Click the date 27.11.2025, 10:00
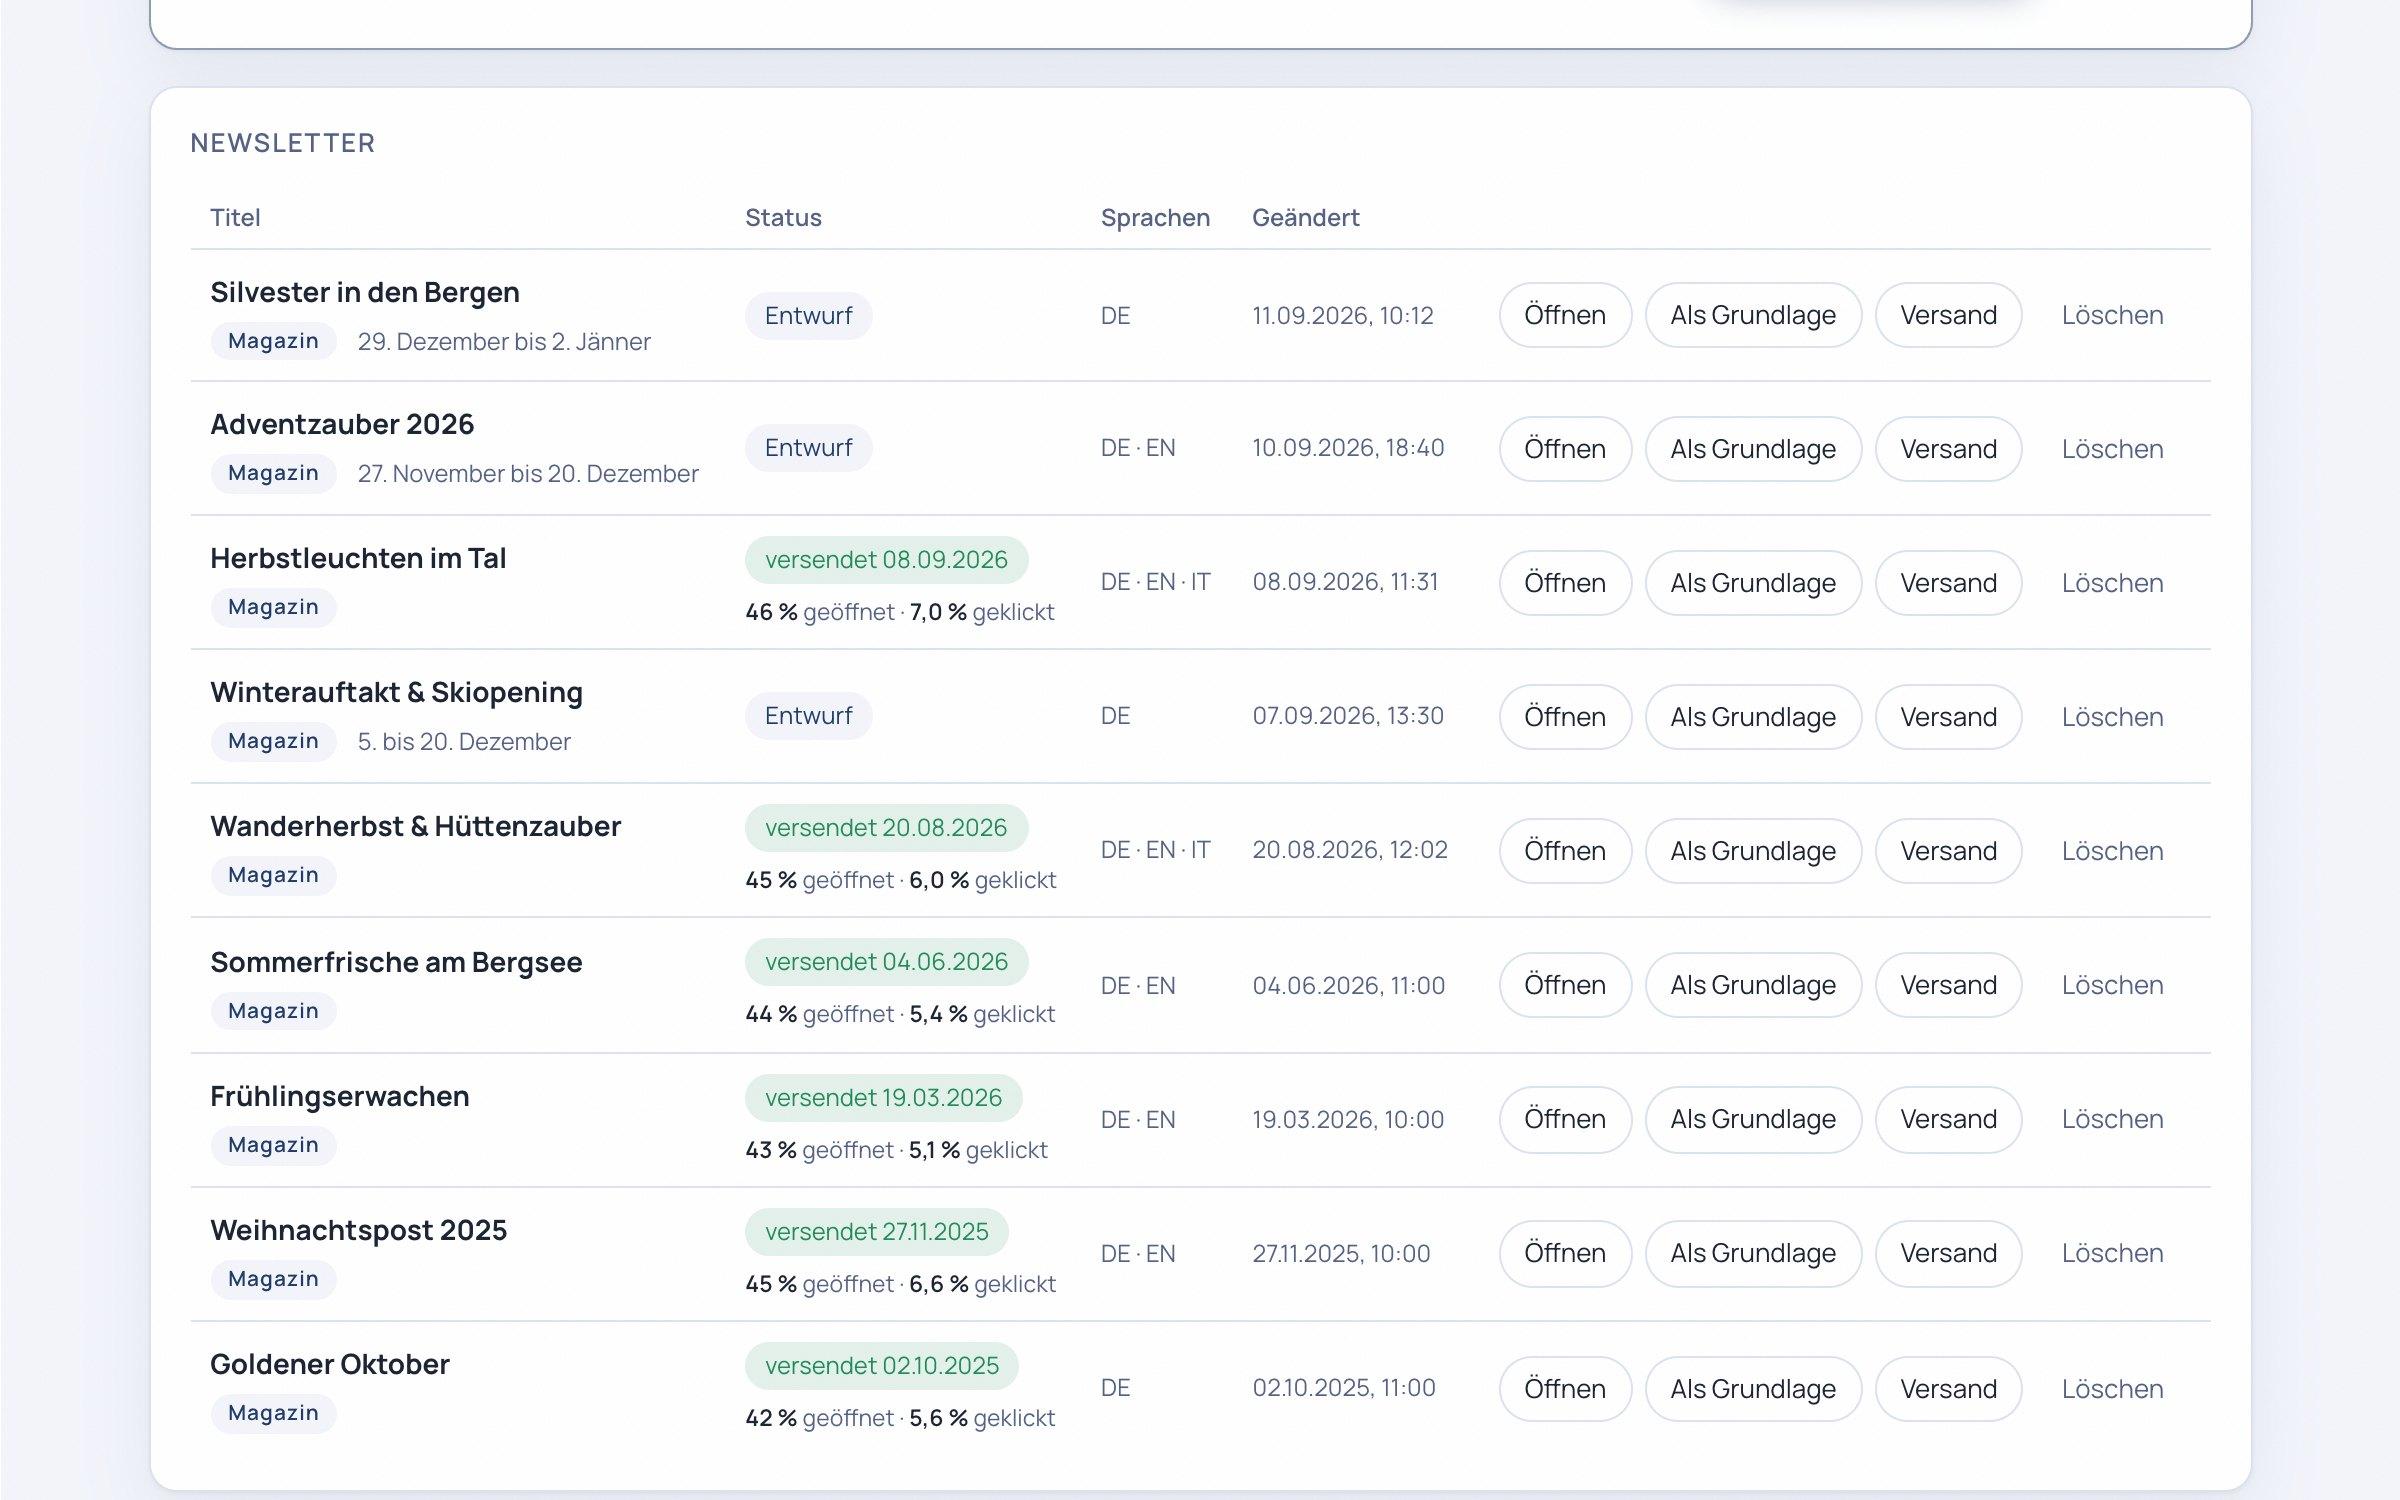 (x=1341, y=1254)
